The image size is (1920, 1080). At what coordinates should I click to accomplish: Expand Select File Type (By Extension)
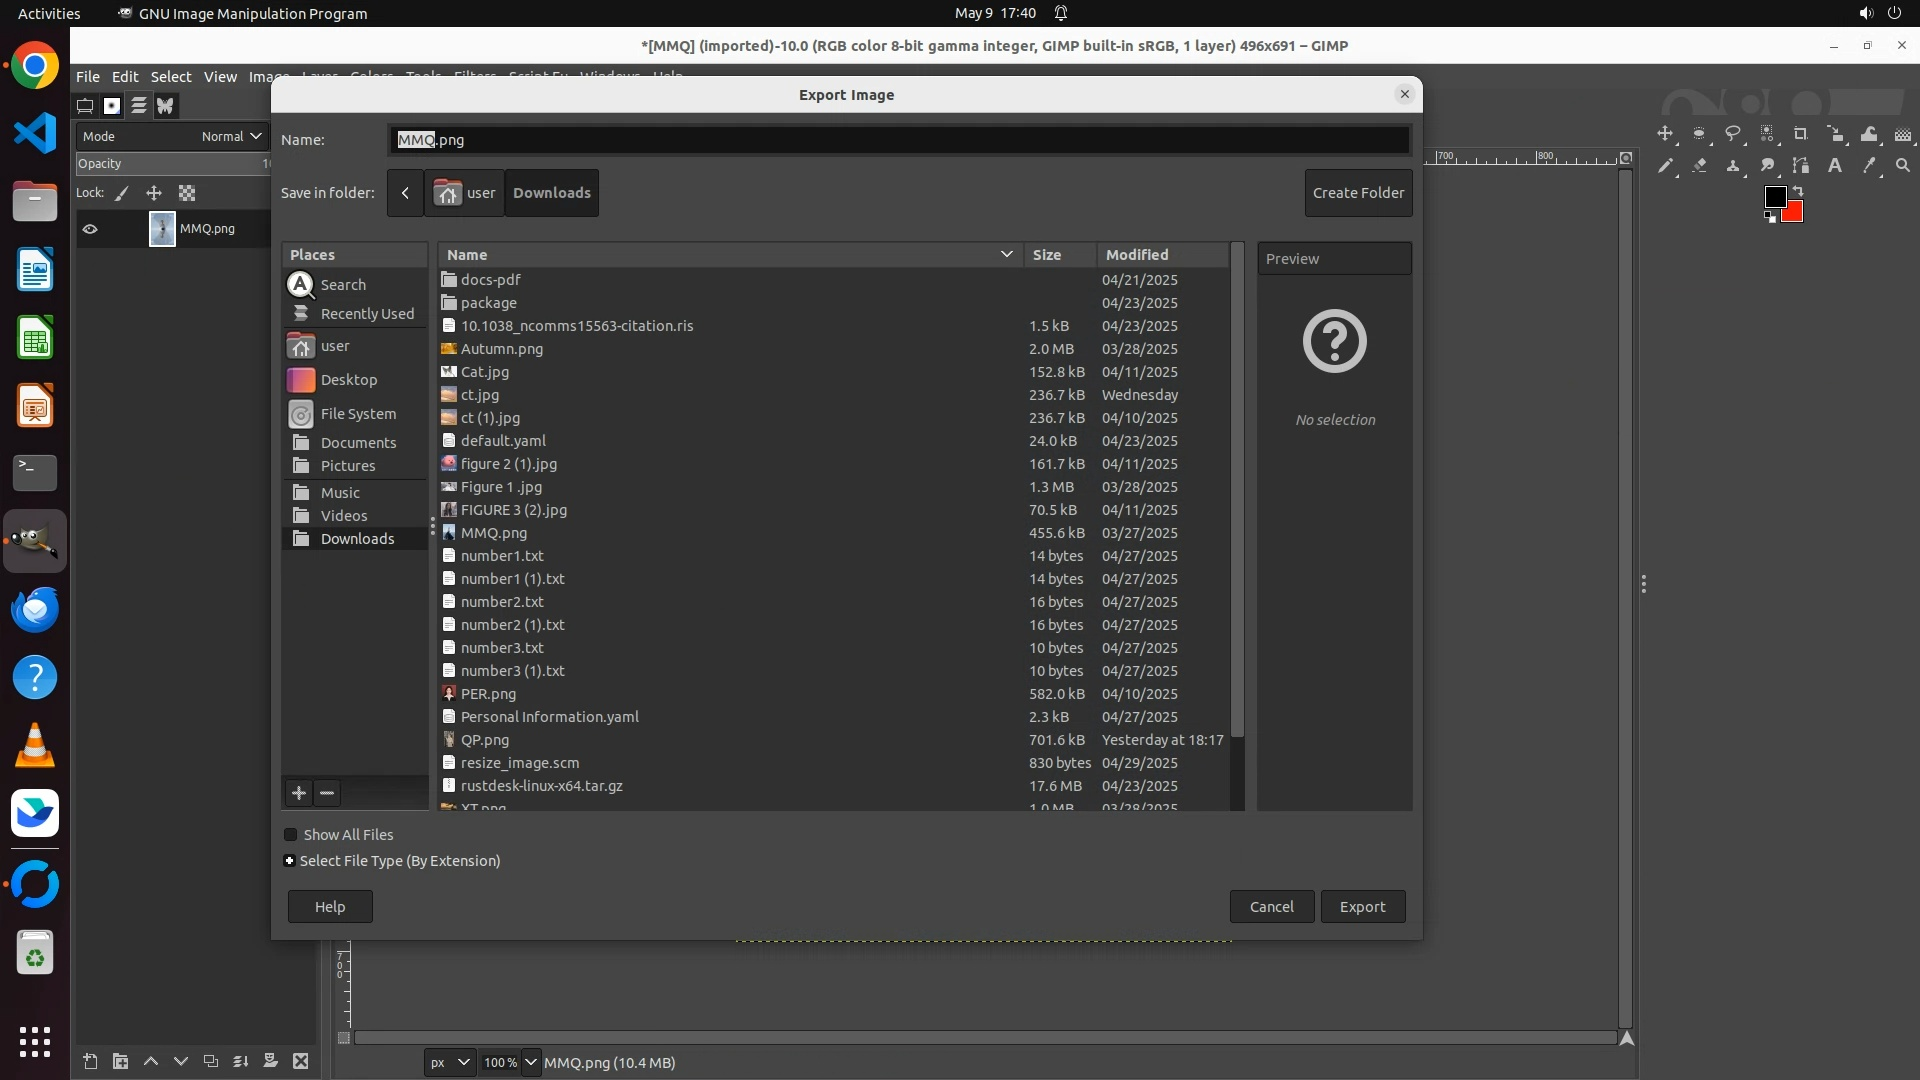click(x=290, y=861)
